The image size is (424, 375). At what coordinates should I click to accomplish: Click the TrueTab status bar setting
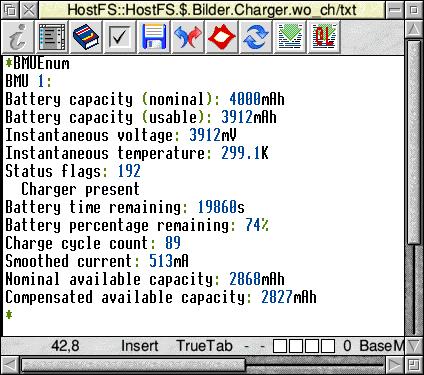click(204, 346)
